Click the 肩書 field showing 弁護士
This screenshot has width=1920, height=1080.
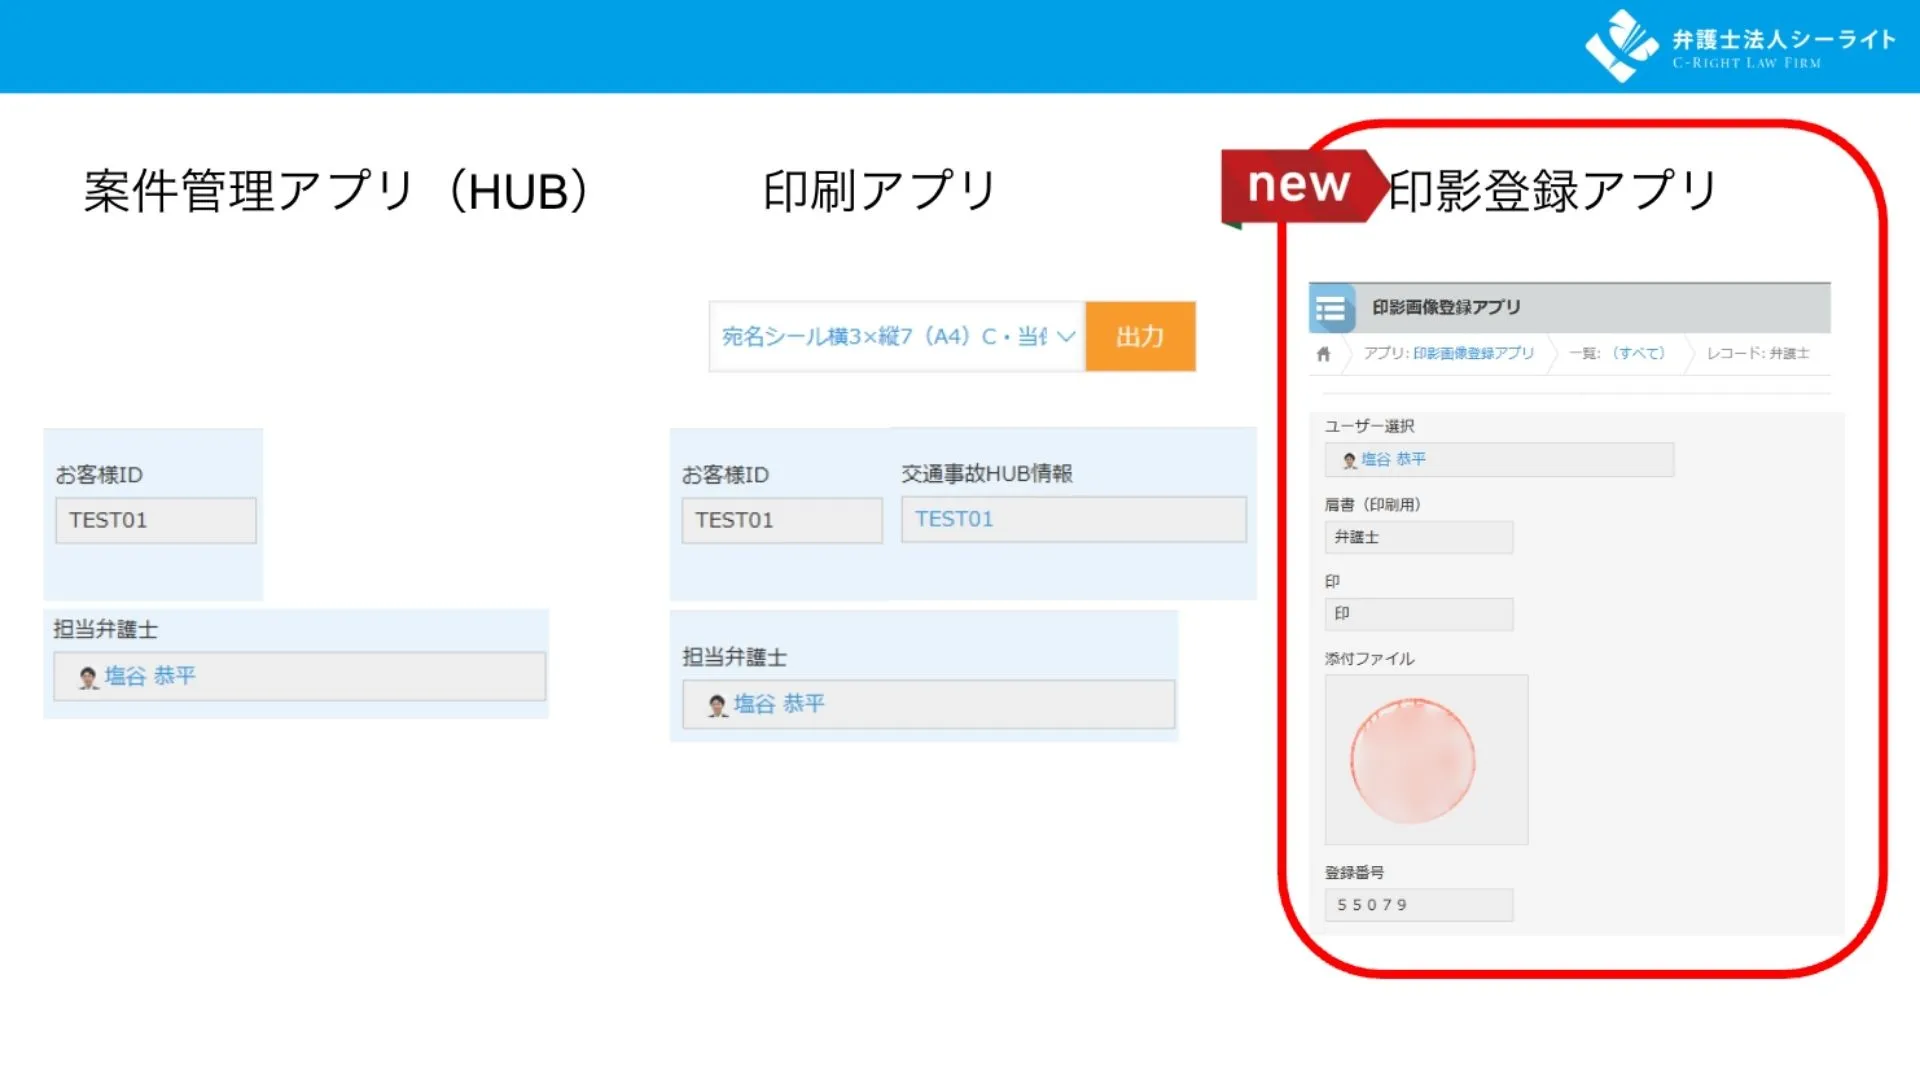pyautogui.click(x=1418, y=537)
